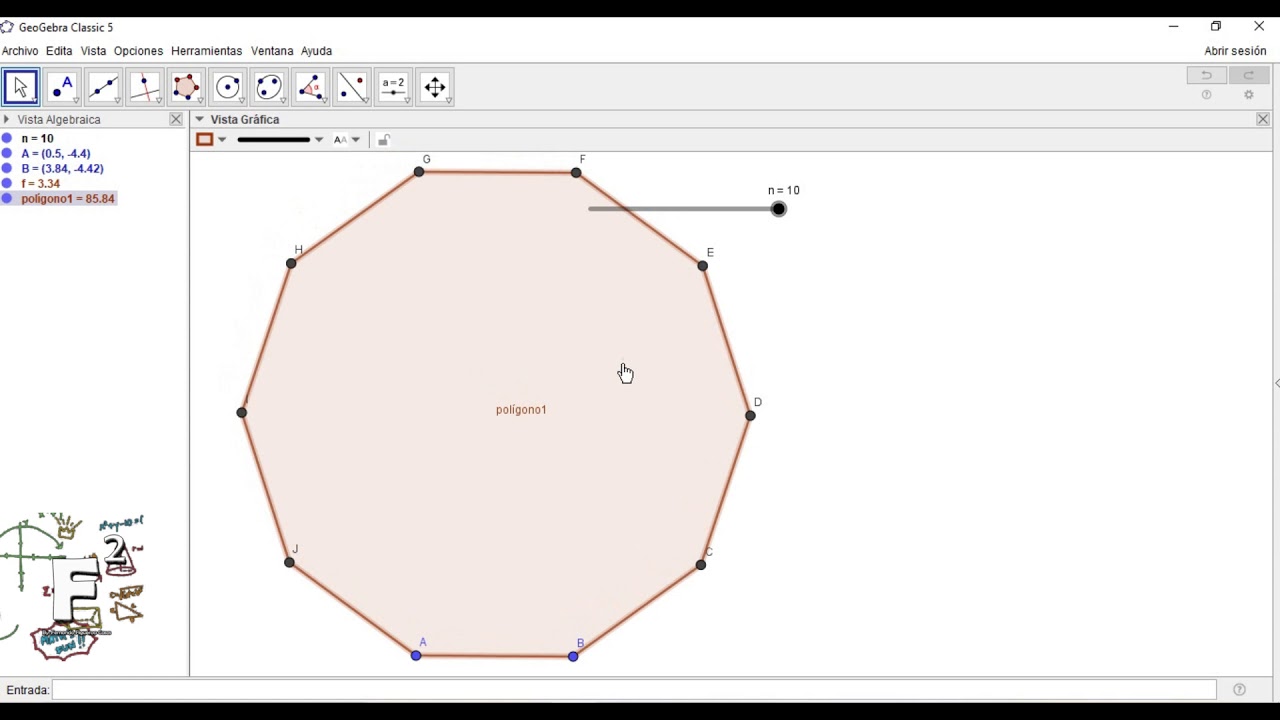Select A = (0.5, -4.4) entry
The width and height of the screenshot is (1280, 720).
(x=56, y=154)
